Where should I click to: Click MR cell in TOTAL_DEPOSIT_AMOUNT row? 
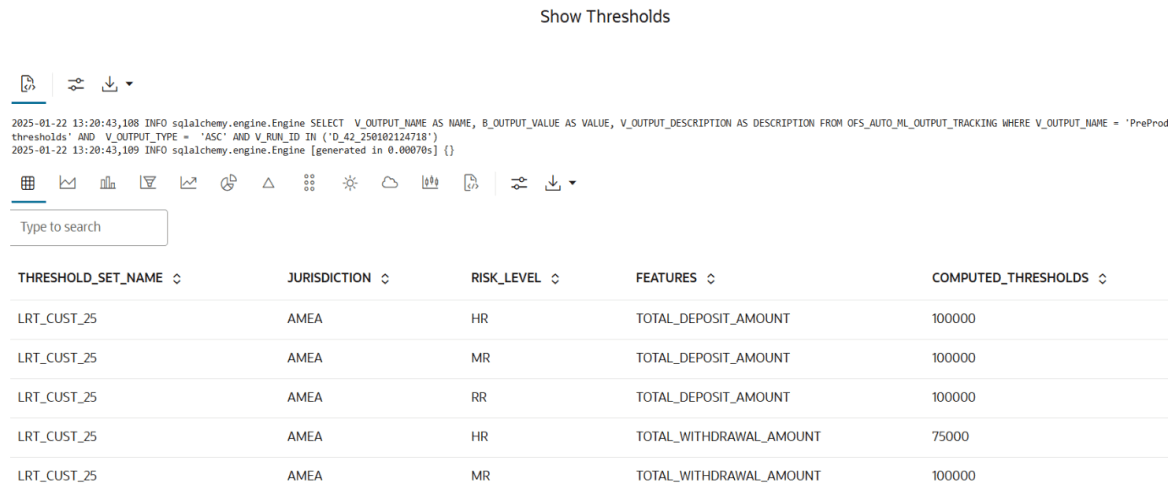pyautogui.click(x=481, y=358)
